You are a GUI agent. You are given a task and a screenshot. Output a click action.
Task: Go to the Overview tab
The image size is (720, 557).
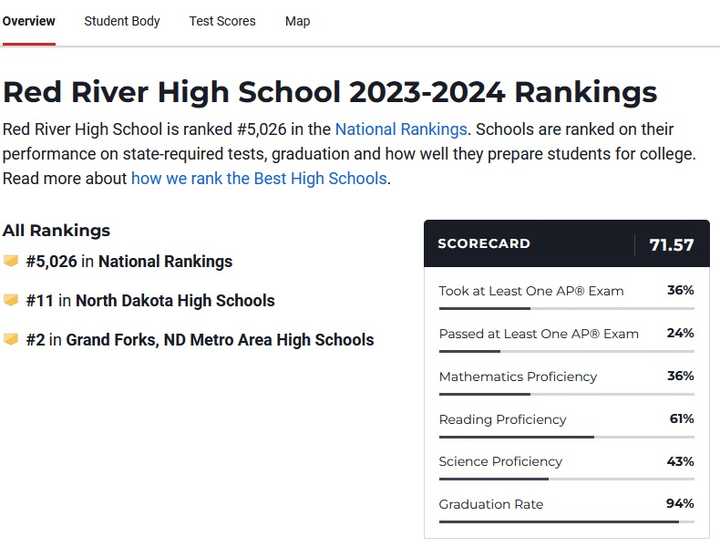pyautogui.click(x=28, y=21)
